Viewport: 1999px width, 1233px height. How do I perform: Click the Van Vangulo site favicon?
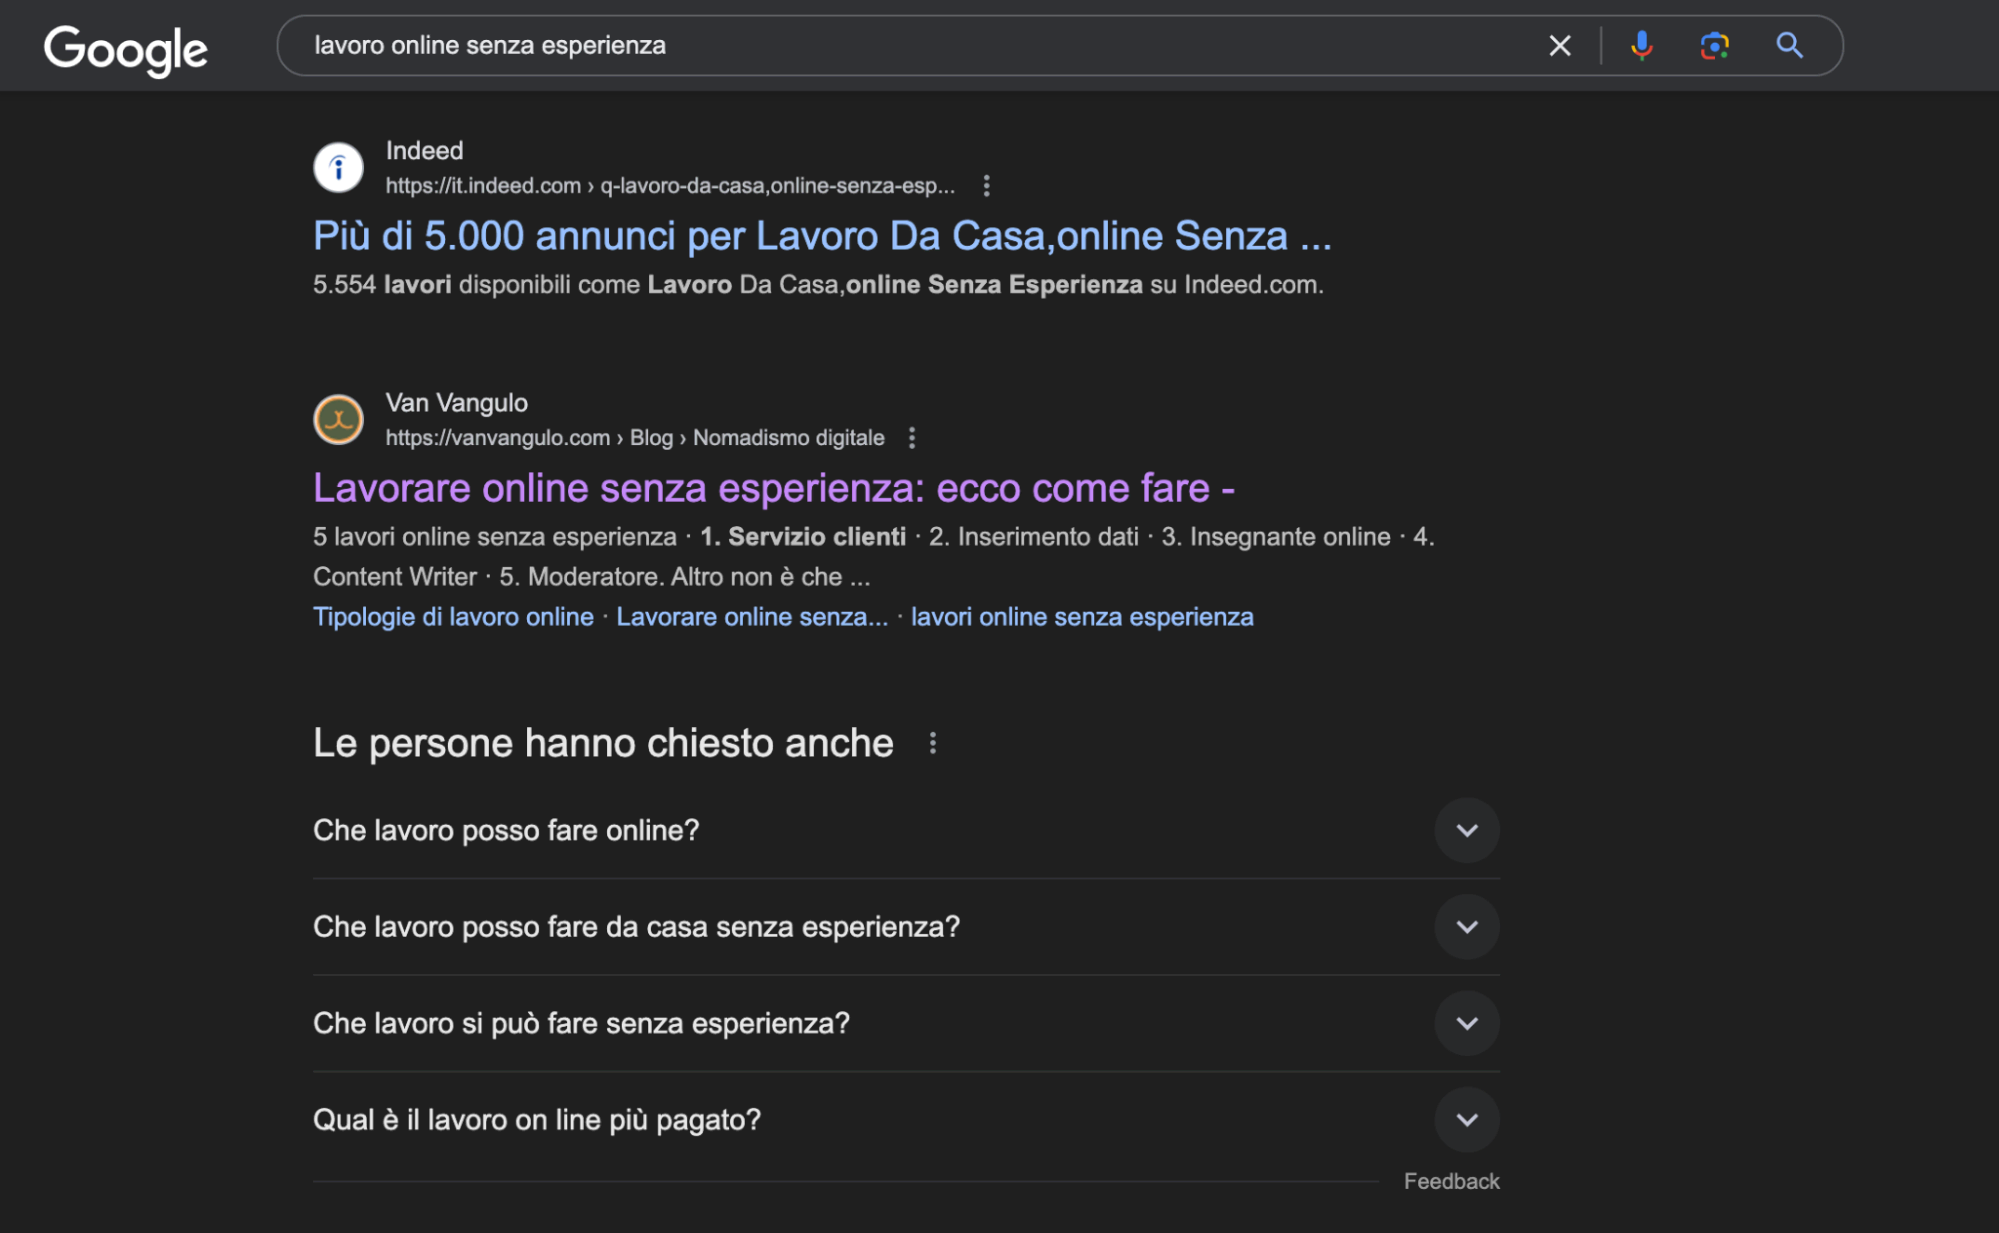tap(338, 419)
